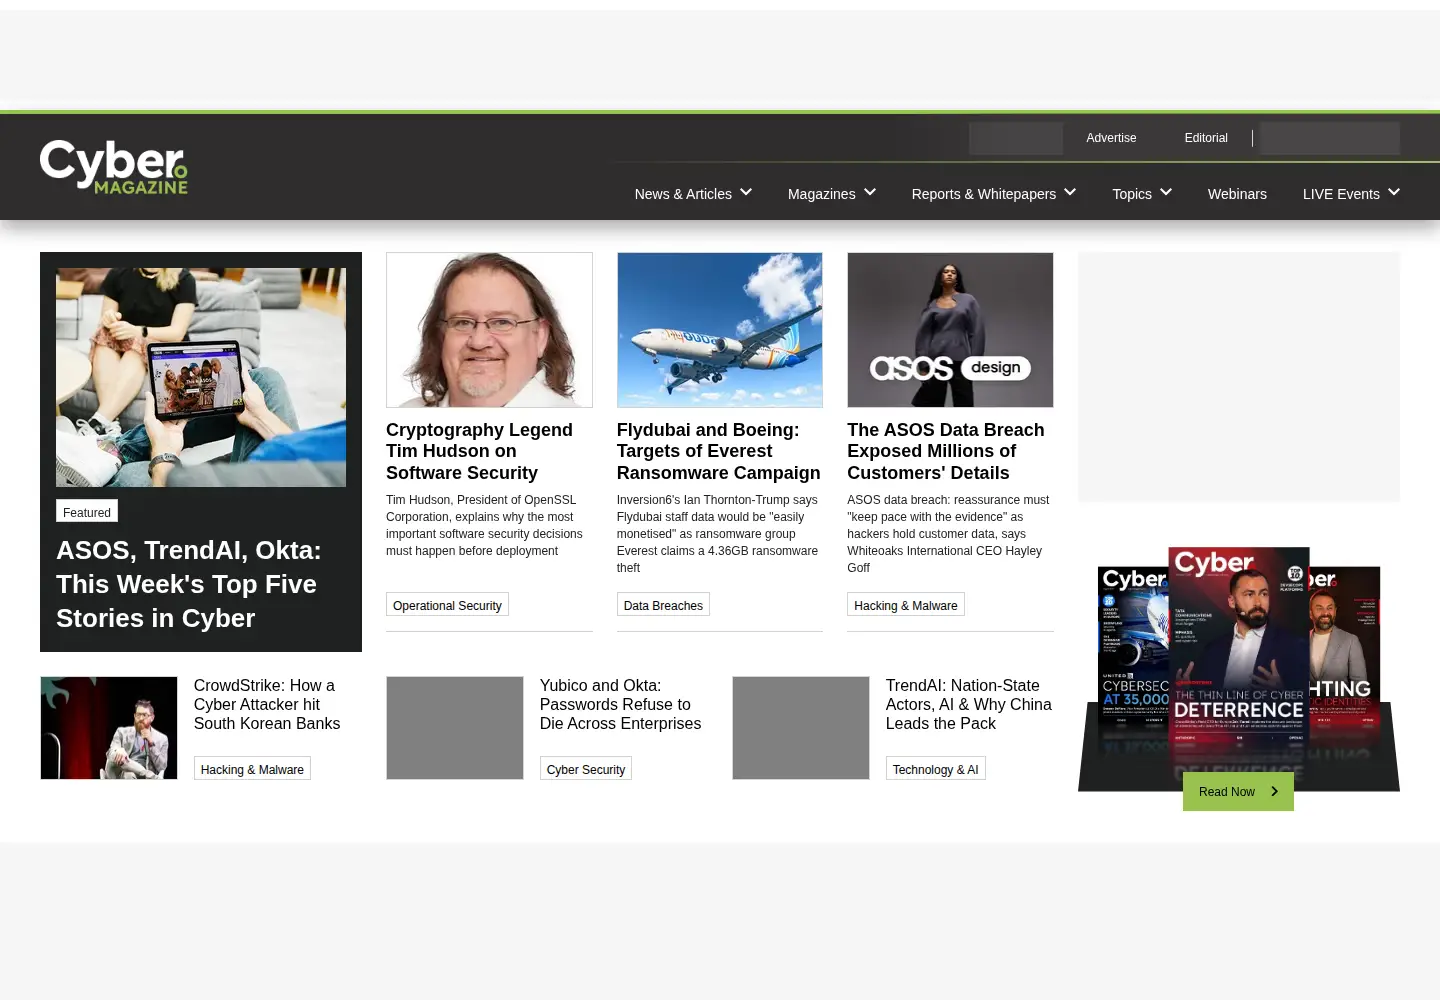Viewport: 1440px width, 1000px height.
Task: Expand the News & Articles chevron
Action: (x=746, y=192)
